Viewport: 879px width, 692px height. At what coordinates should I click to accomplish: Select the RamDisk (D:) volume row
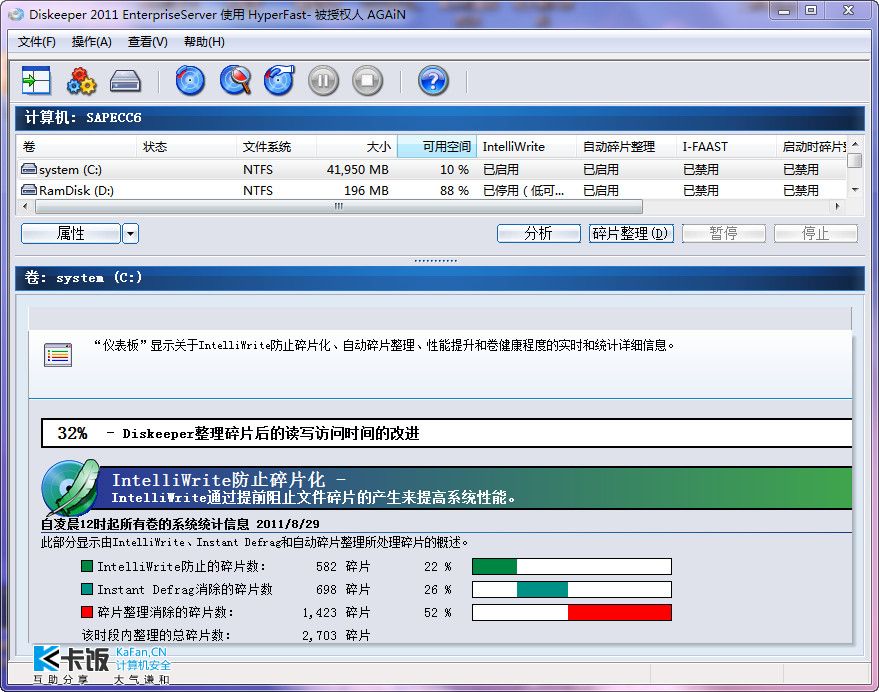pyautogui.click(x=431, y=190)
